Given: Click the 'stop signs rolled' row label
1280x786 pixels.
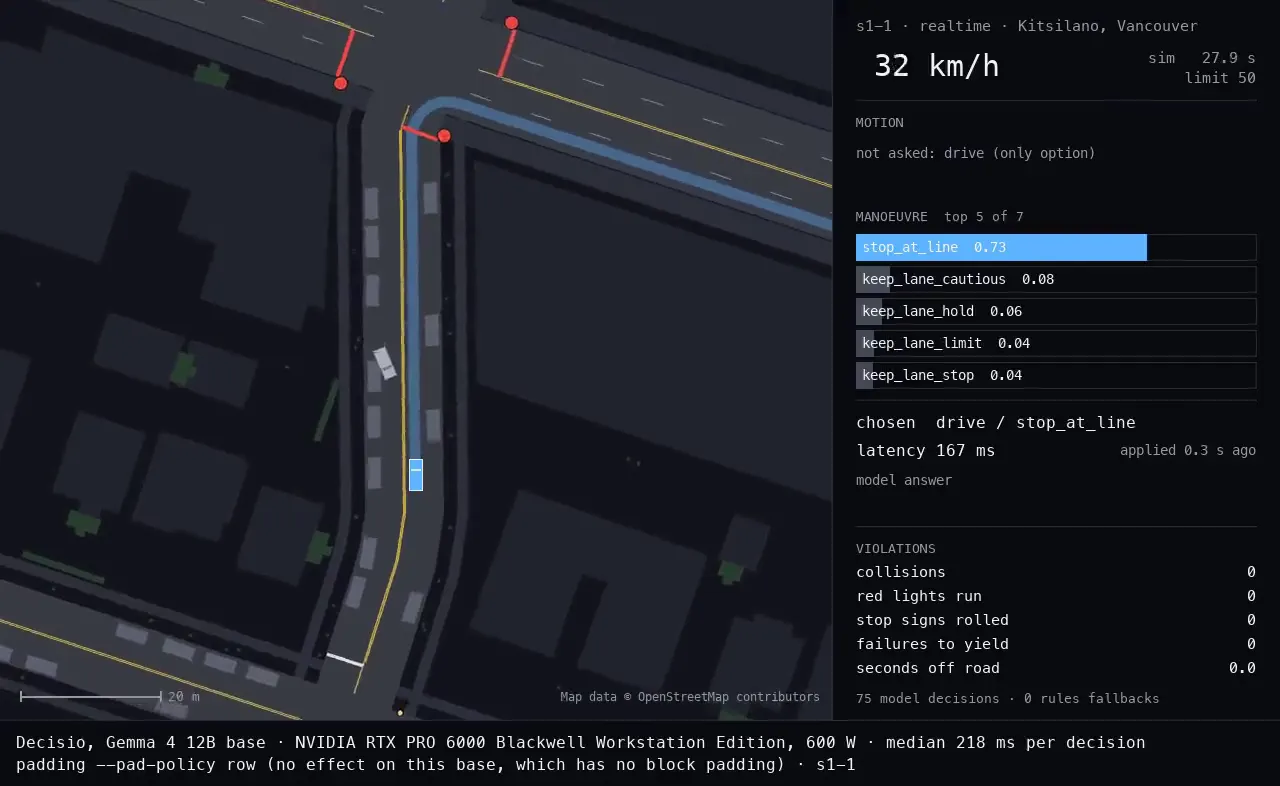Looking at the screenshot, I should coord(932,620).
